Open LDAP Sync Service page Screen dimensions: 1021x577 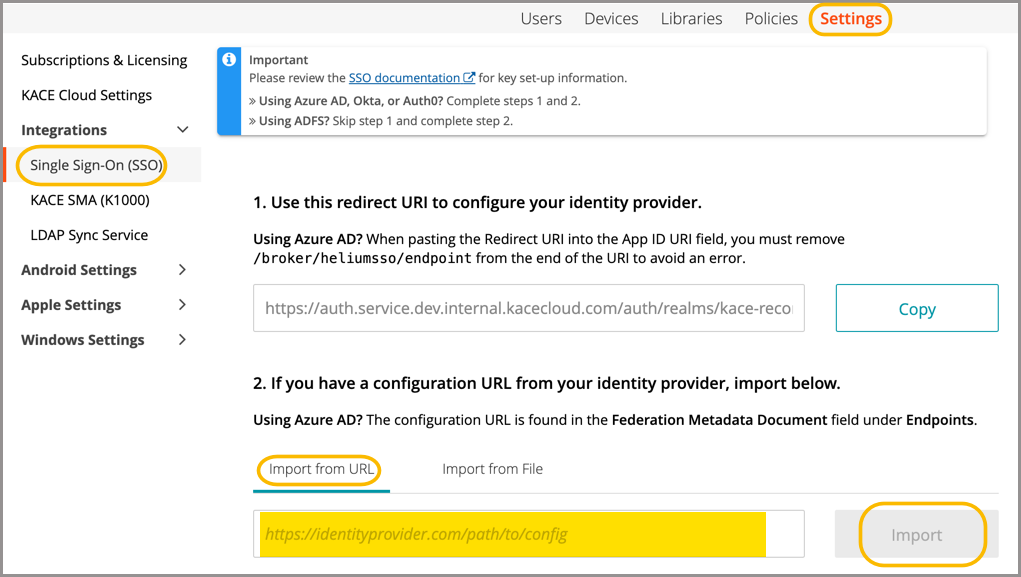click(89, 235)
